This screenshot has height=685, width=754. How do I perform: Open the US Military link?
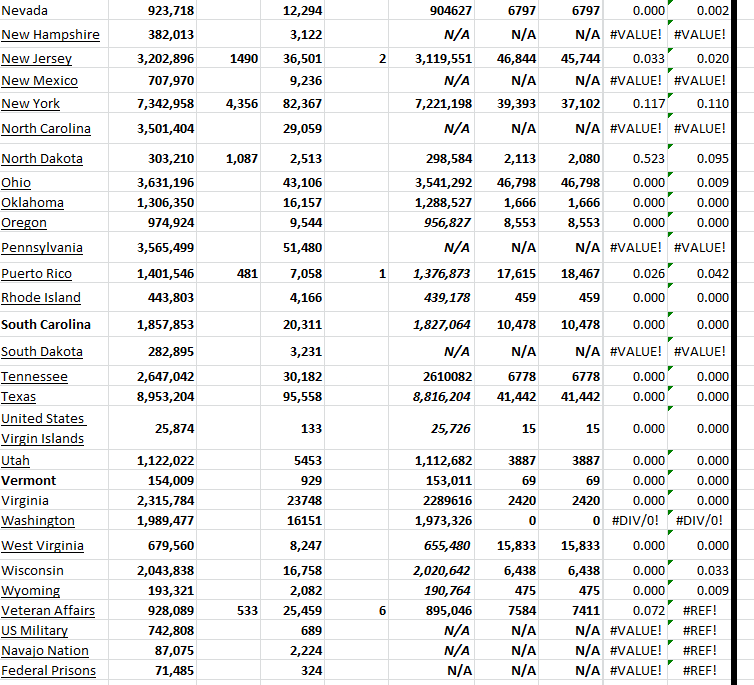coord(35,631)
